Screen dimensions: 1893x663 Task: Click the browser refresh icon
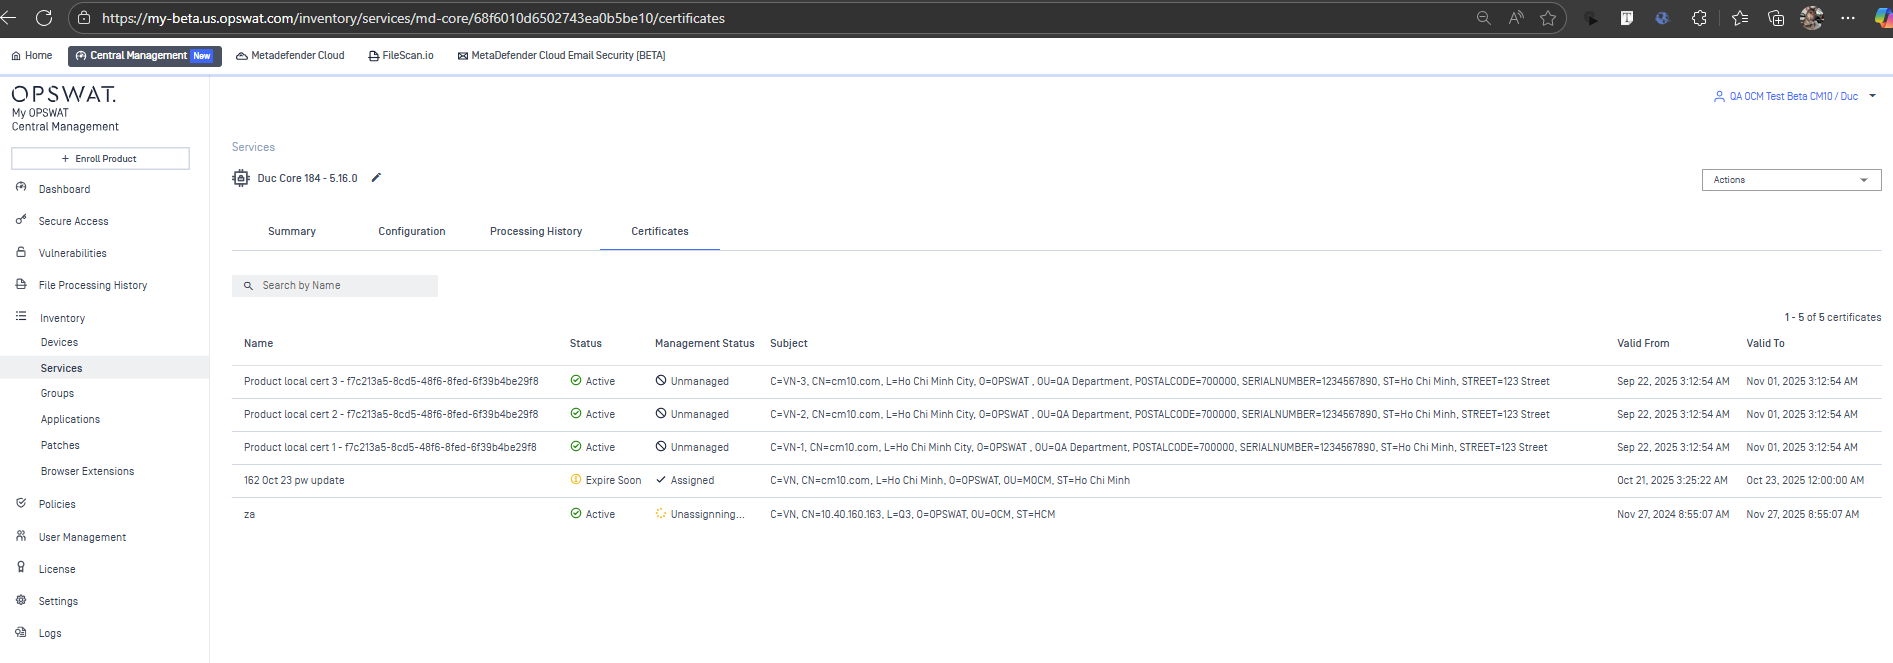[x=44, y=18]
